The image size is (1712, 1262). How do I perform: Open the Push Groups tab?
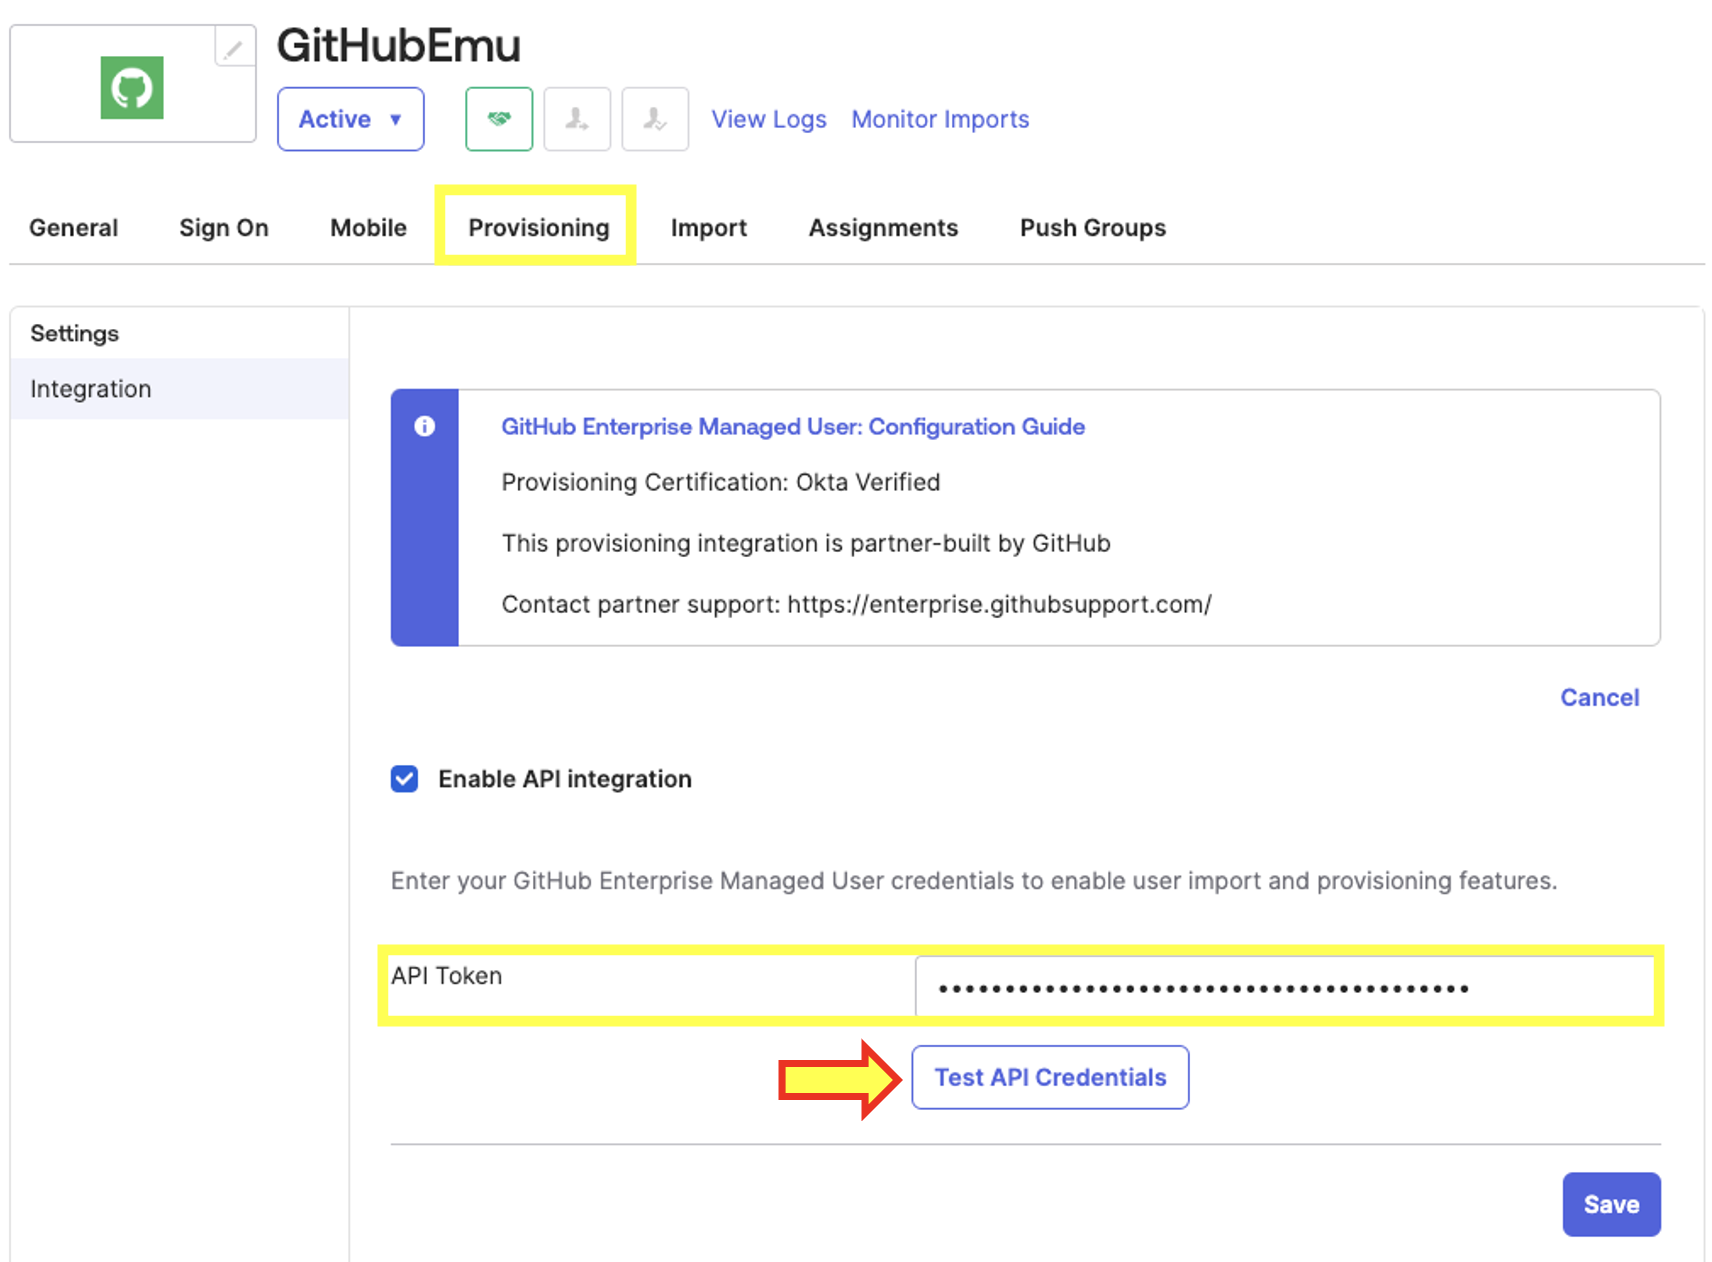point(1093,228)
